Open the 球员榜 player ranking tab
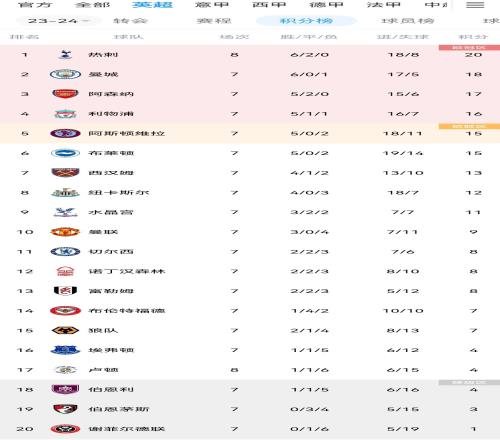The height and width of the screenshot is (440, 500). (407, 21)
